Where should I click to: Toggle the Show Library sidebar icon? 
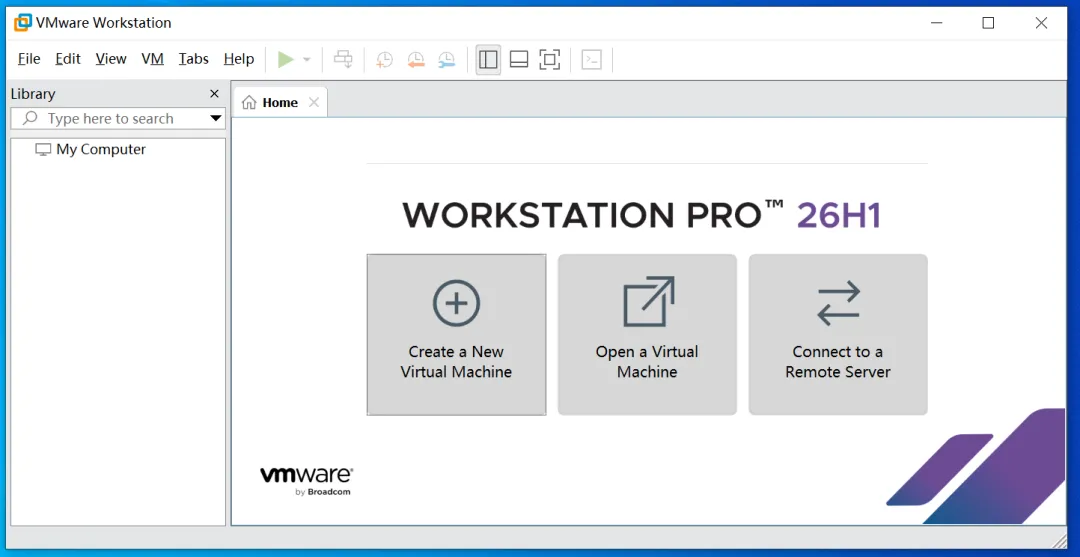[488, 60]
